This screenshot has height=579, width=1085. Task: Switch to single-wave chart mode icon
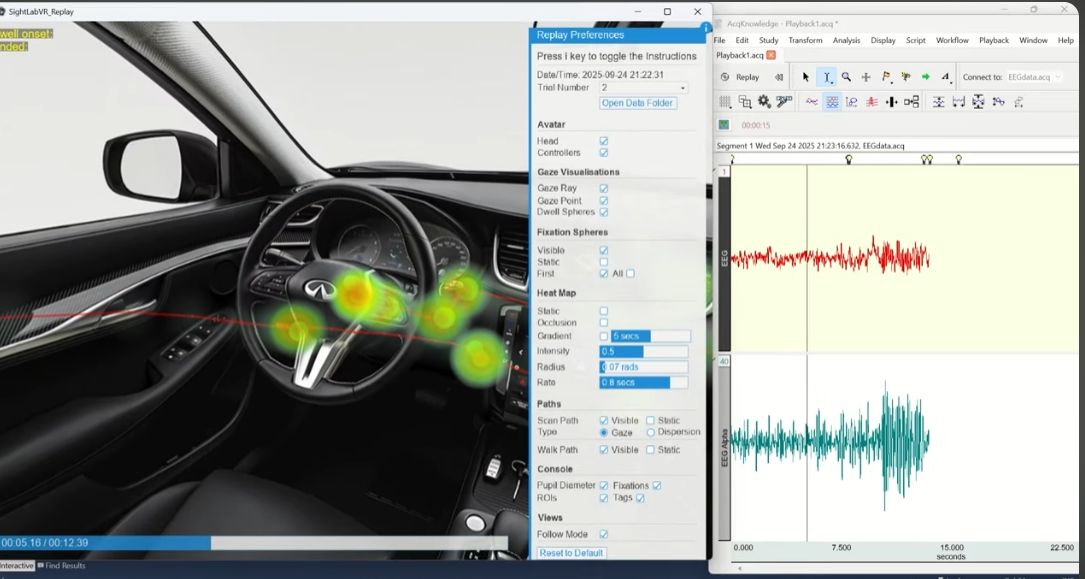pyautogui.click(x=812, y=102)
